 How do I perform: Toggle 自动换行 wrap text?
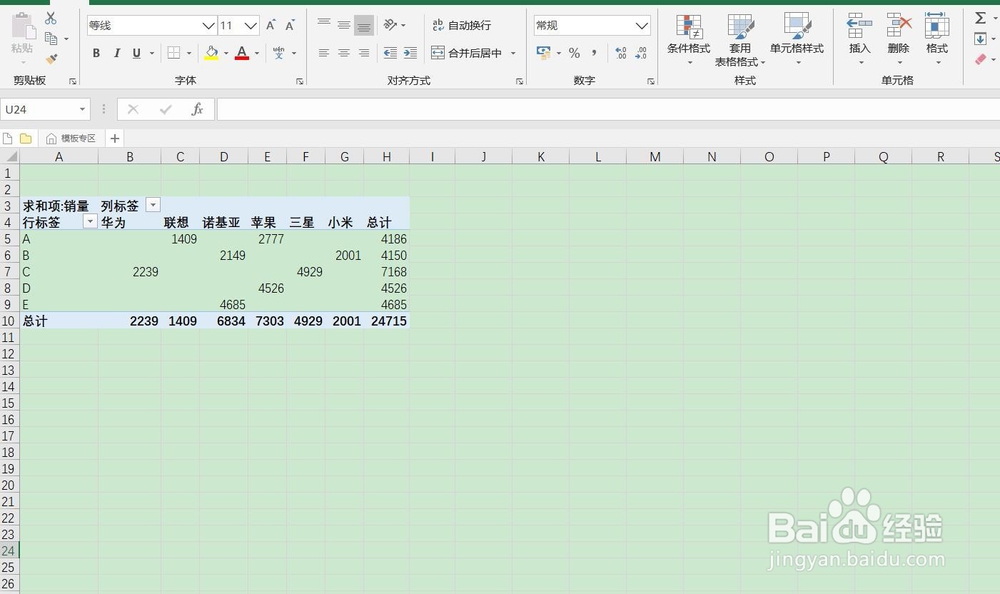point(461,26)
